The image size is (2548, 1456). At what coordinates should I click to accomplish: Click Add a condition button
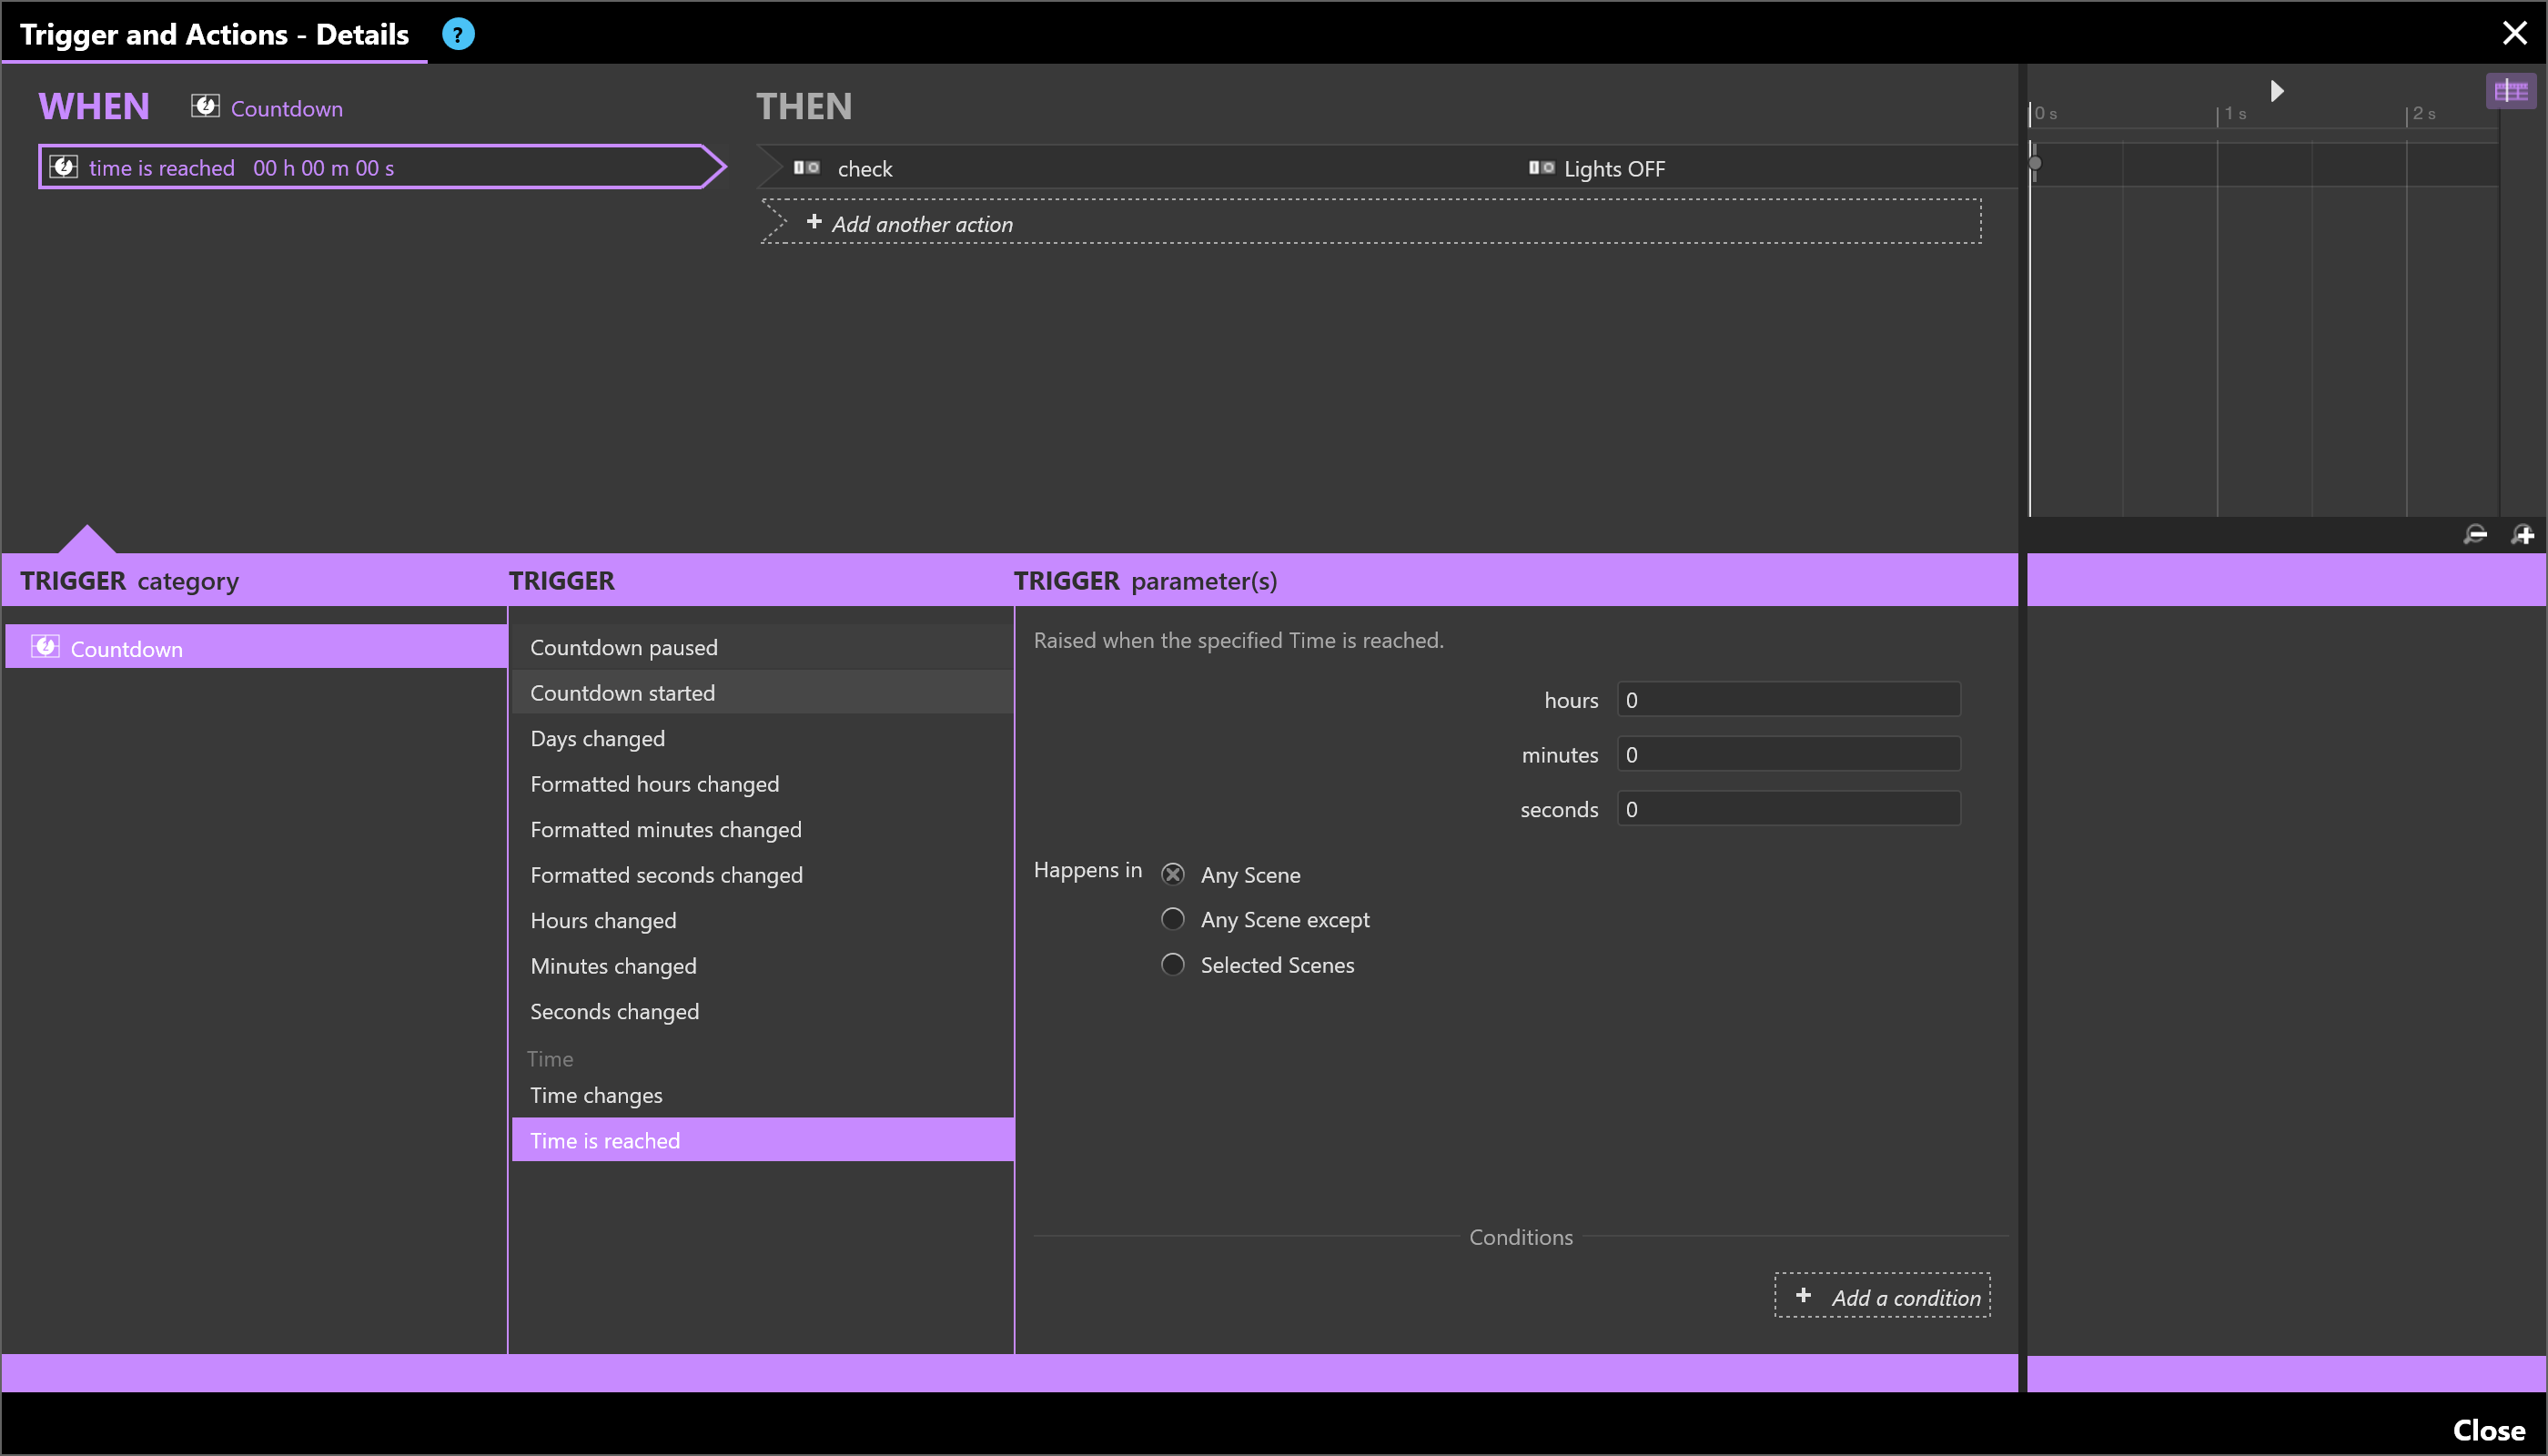pos(1882,1296)
